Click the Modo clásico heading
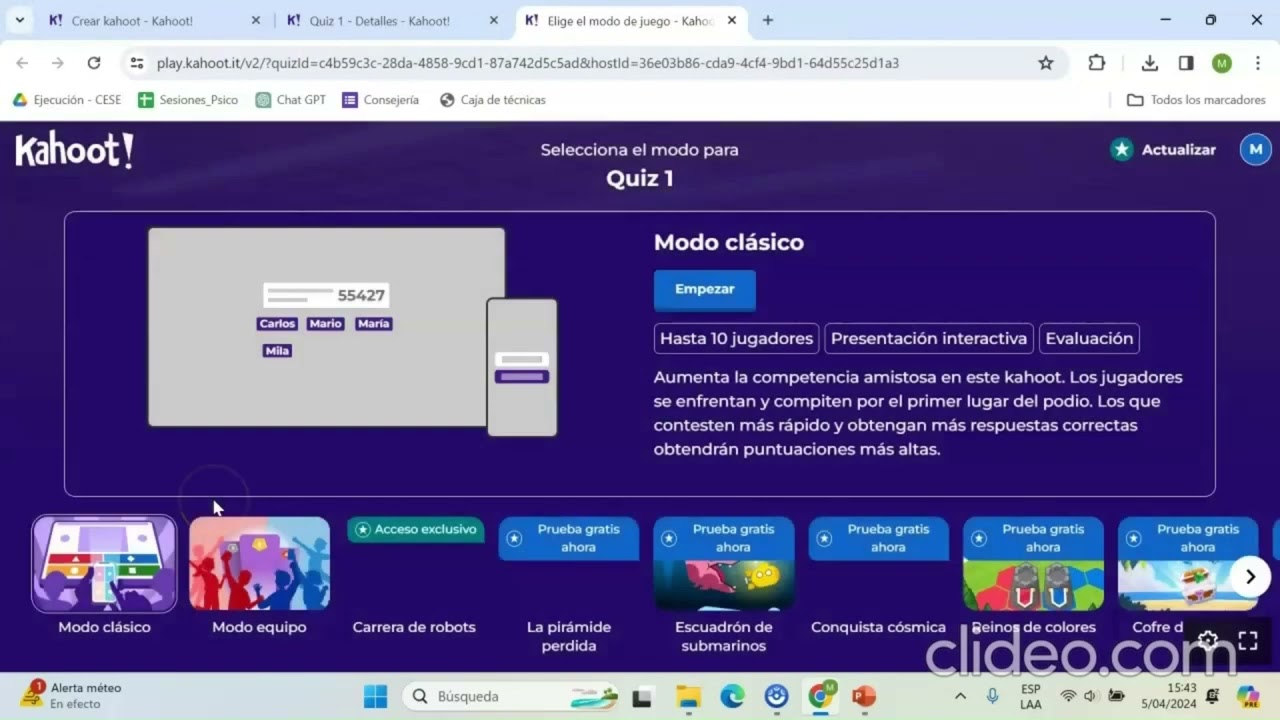 (728, 242)
